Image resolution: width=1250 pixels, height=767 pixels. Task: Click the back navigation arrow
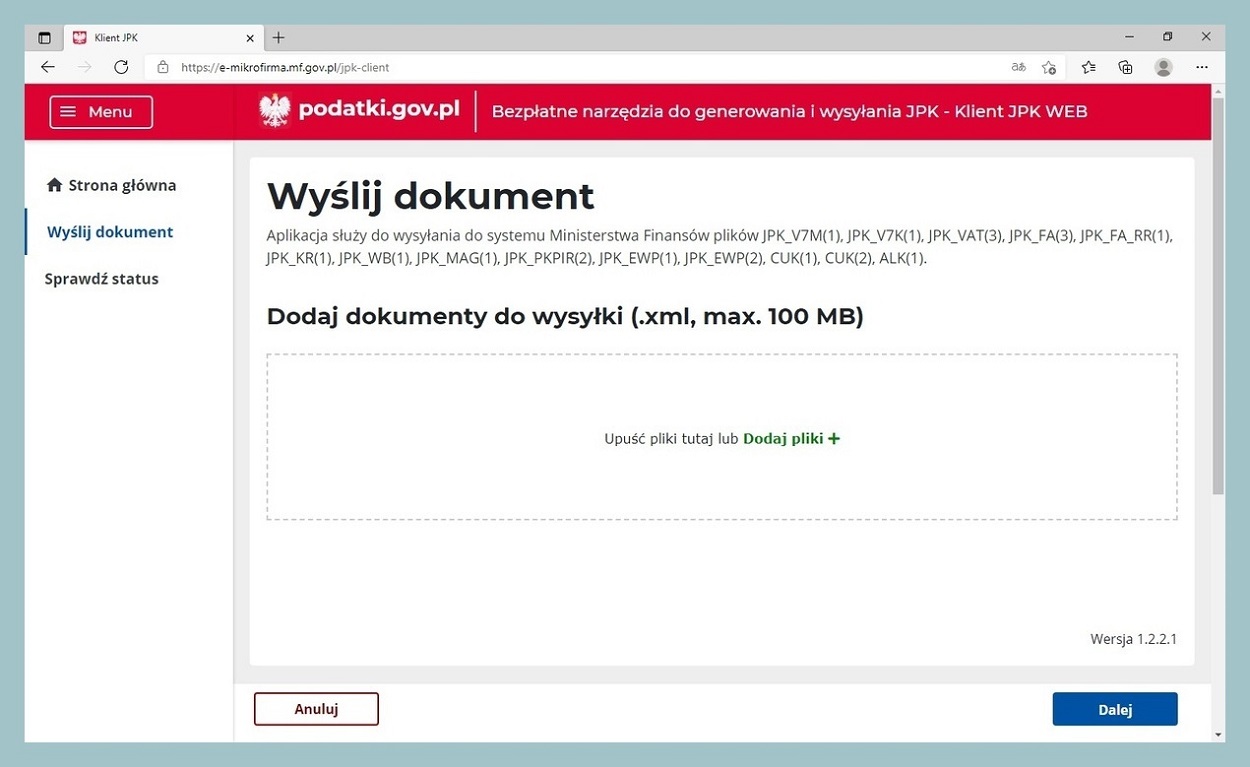47,66
